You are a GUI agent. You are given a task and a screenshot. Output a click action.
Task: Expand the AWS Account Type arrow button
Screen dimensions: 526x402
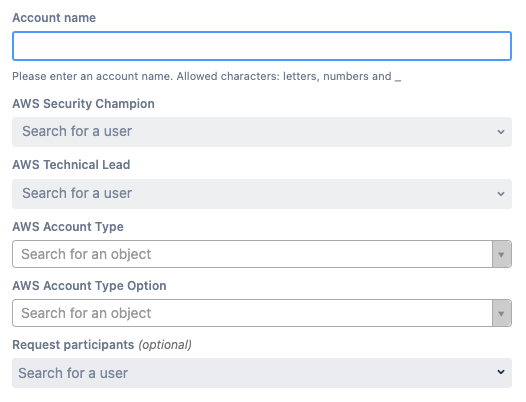pyautogui.click(x=502, y=254)
